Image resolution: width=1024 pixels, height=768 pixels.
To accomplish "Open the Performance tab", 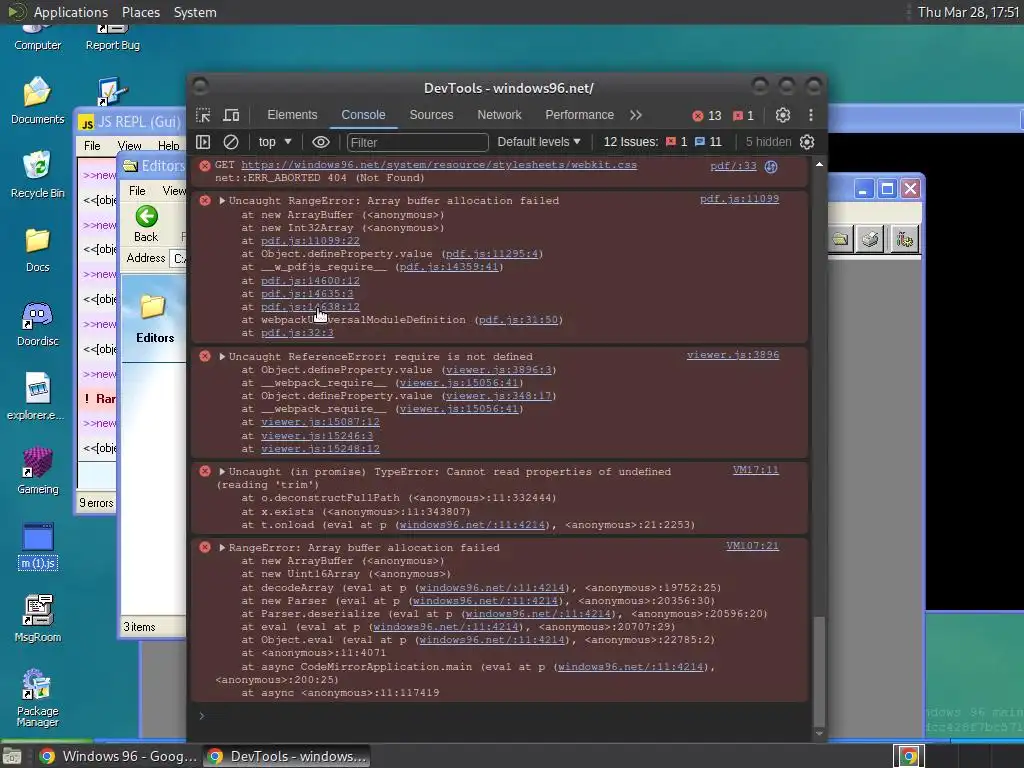I will pyautogui.click(x=579, y=115).
